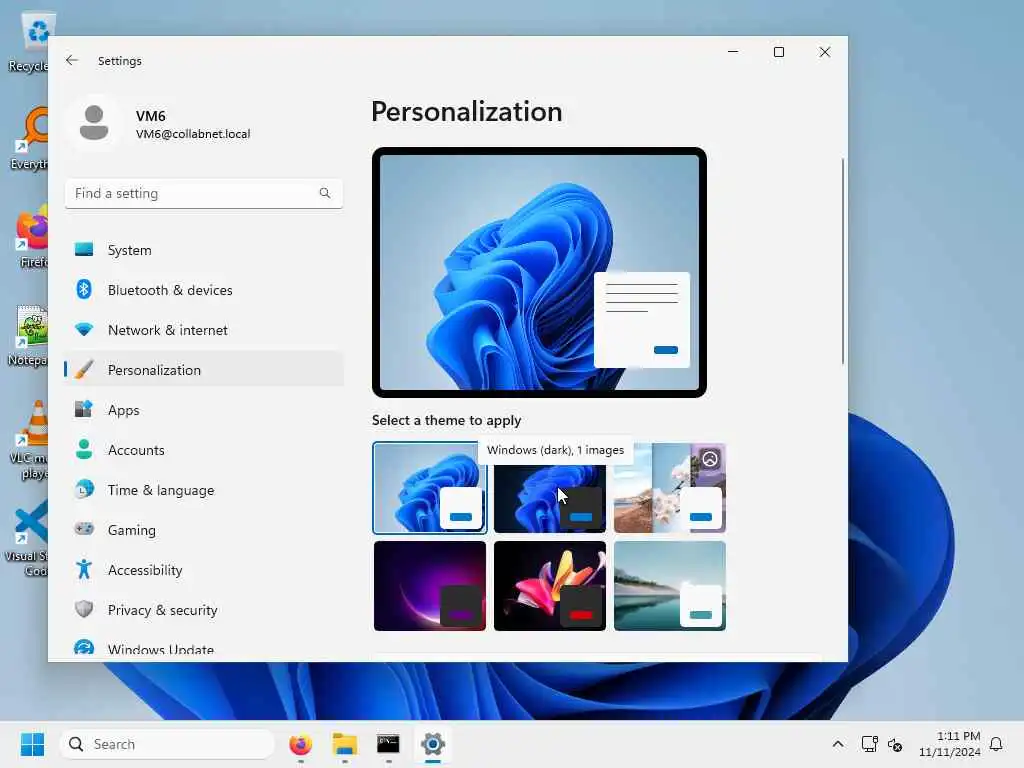Click the large desktop preview image
This screenshot has height=768, width=1024.
539,272
